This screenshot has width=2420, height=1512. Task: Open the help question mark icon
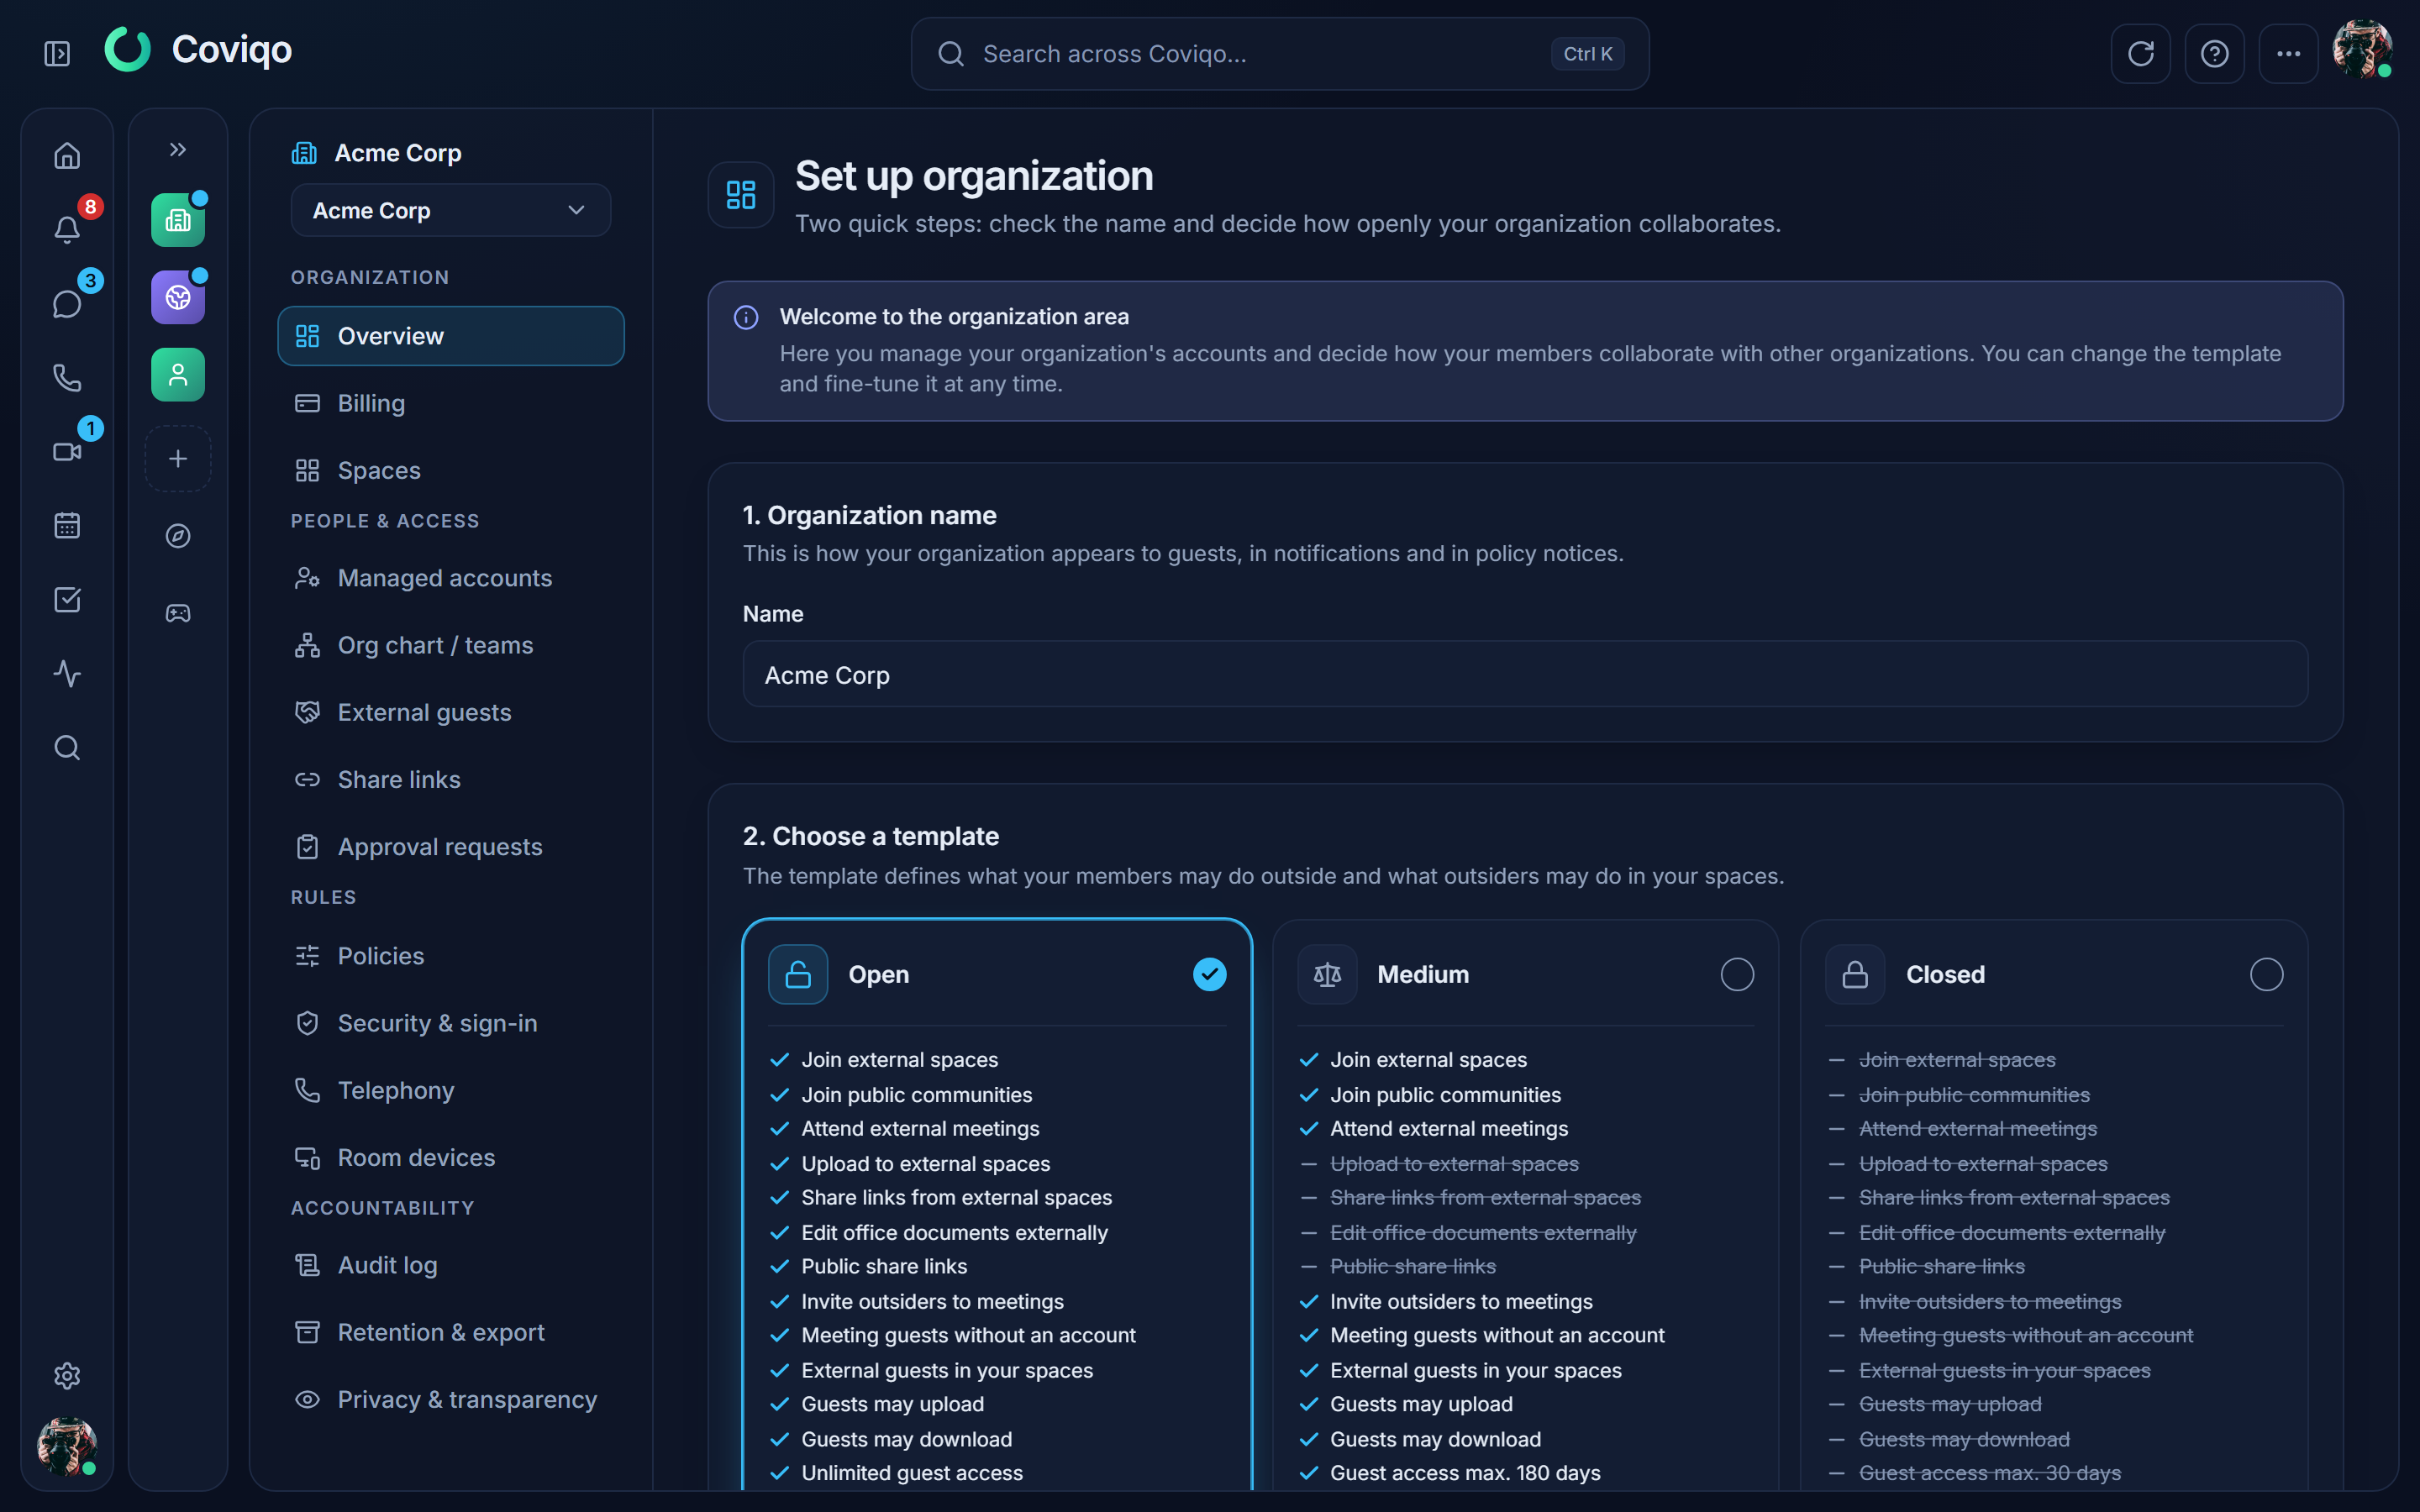click(x=2214, y=54)
